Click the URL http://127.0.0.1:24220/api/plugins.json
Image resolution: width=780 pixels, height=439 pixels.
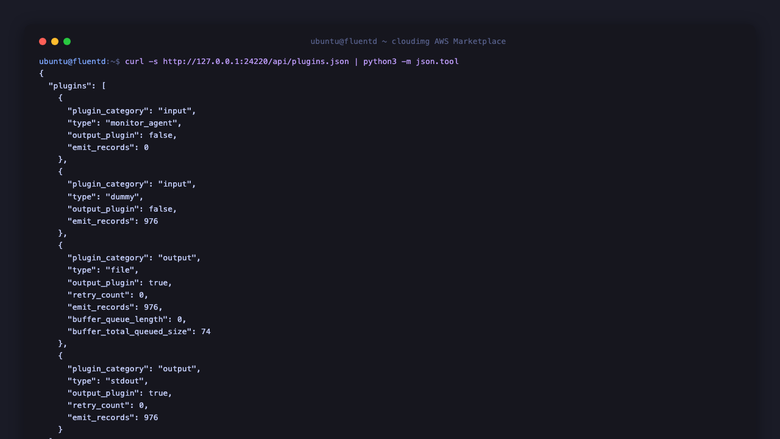pyautogui.click(x=256, y=62)
